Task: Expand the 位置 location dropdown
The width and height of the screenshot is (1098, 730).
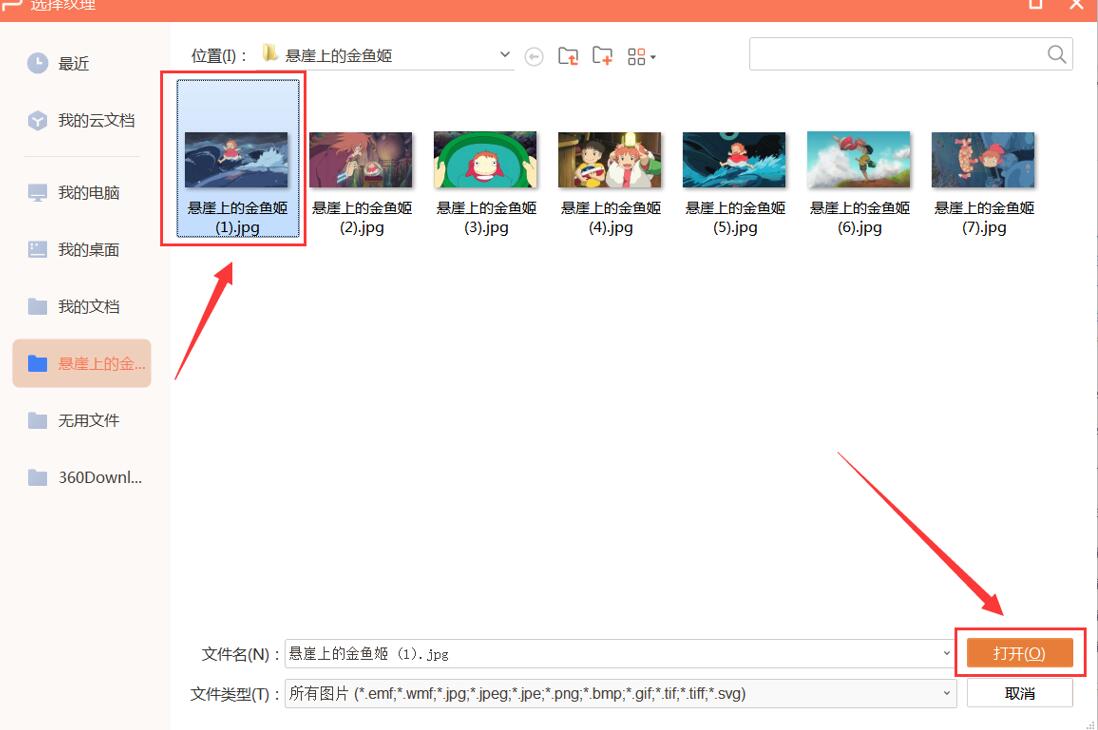Action: point(505,55)
